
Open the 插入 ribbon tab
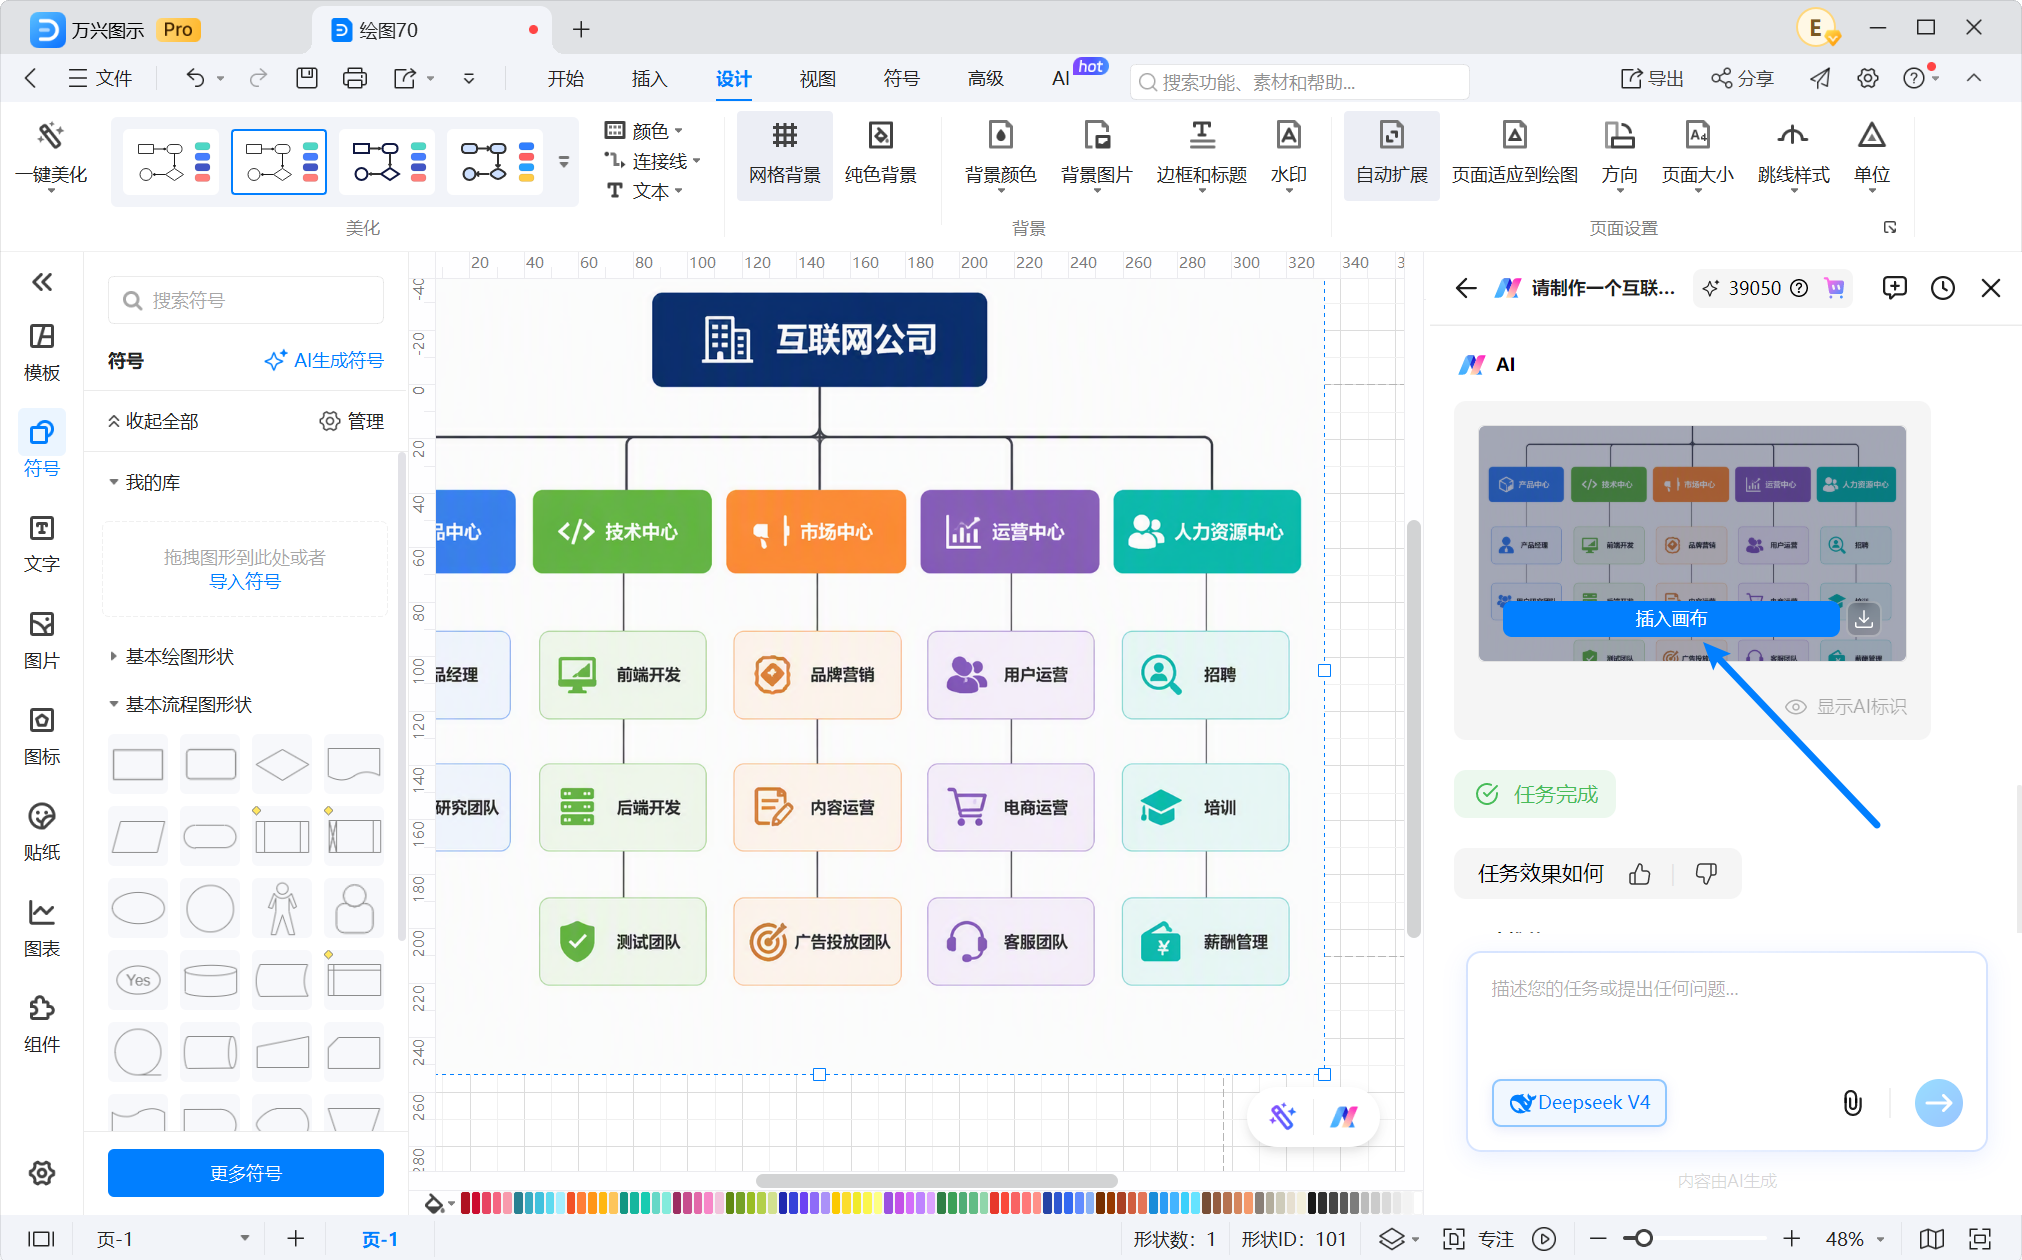click(x=650, y=78)
